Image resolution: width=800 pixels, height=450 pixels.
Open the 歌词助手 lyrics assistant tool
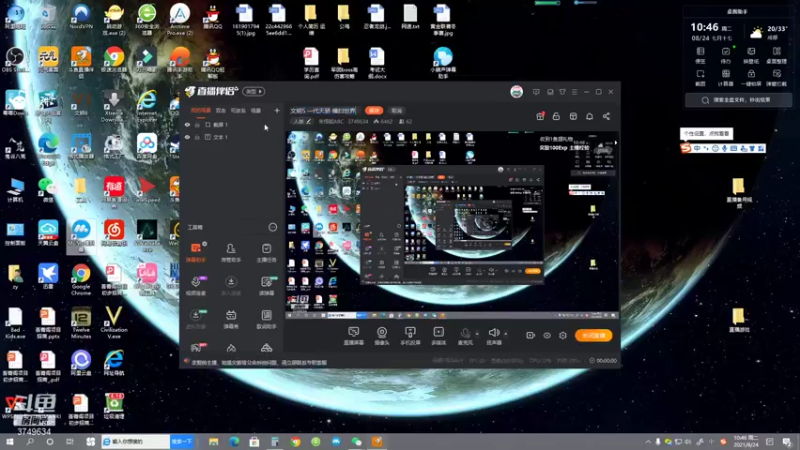click(266, 319)
